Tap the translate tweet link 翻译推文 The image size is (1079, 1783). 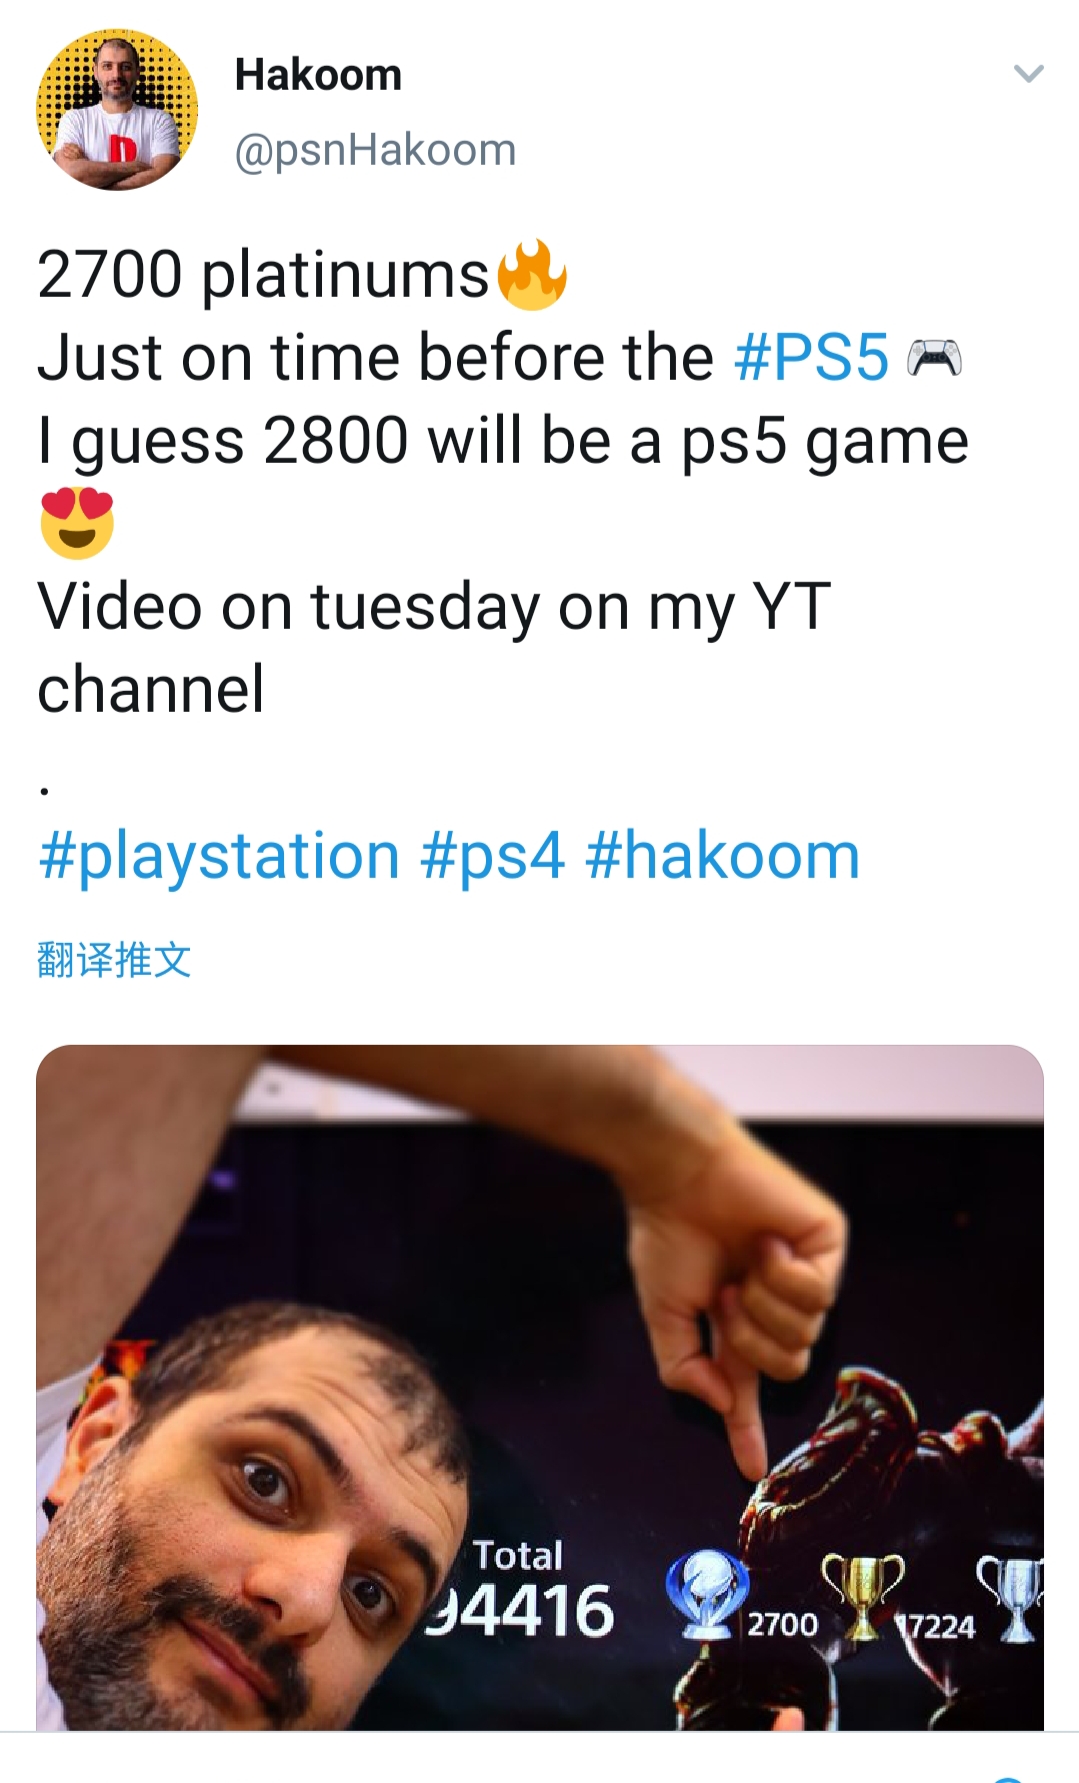click(x=114, y=959)
